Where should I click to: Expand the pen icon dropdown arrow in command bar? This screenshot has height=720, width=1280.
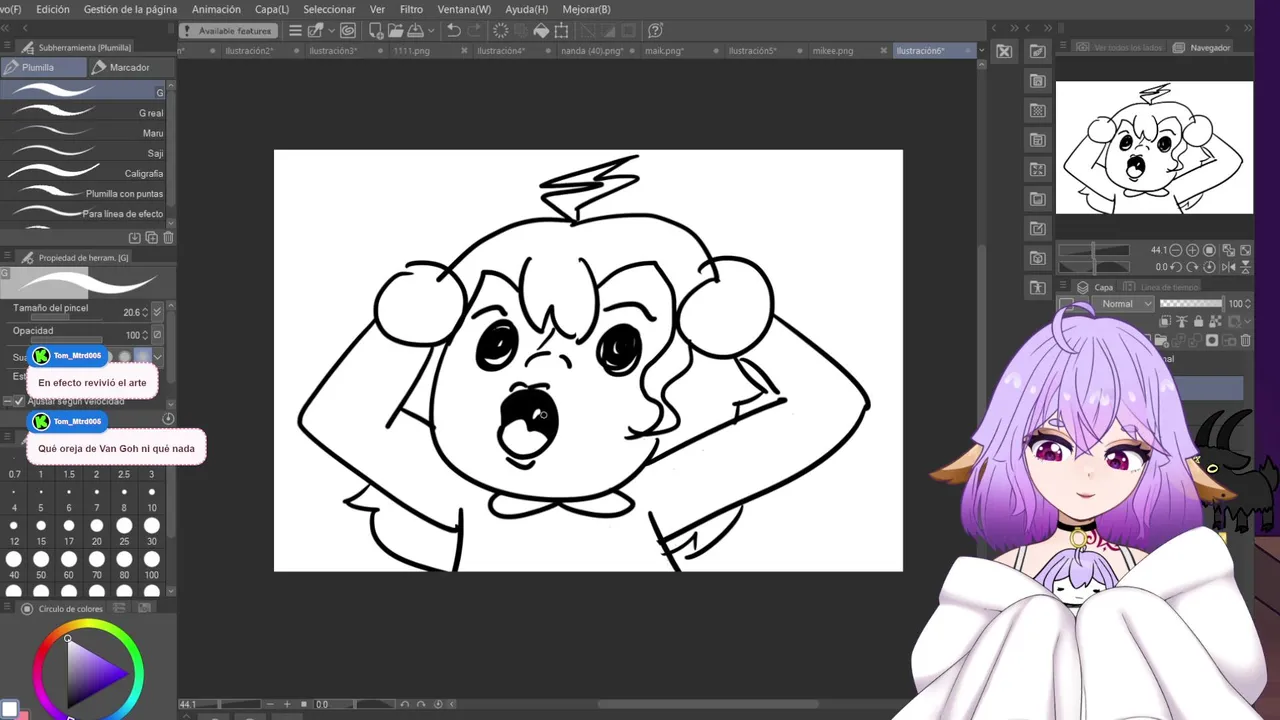pos(332,31)
